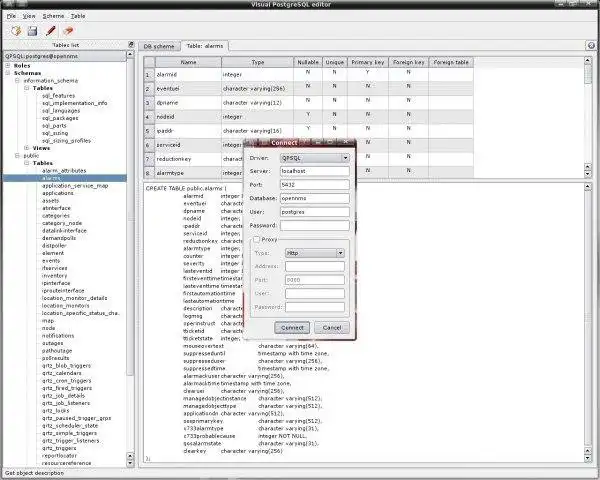Click the eraser toolbar icon

[68, 31]
